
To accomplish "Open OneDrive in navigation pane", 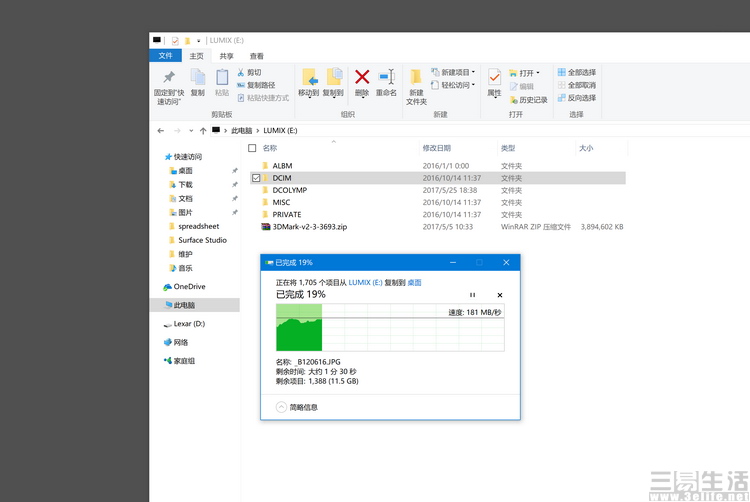I will pos(184,287).
